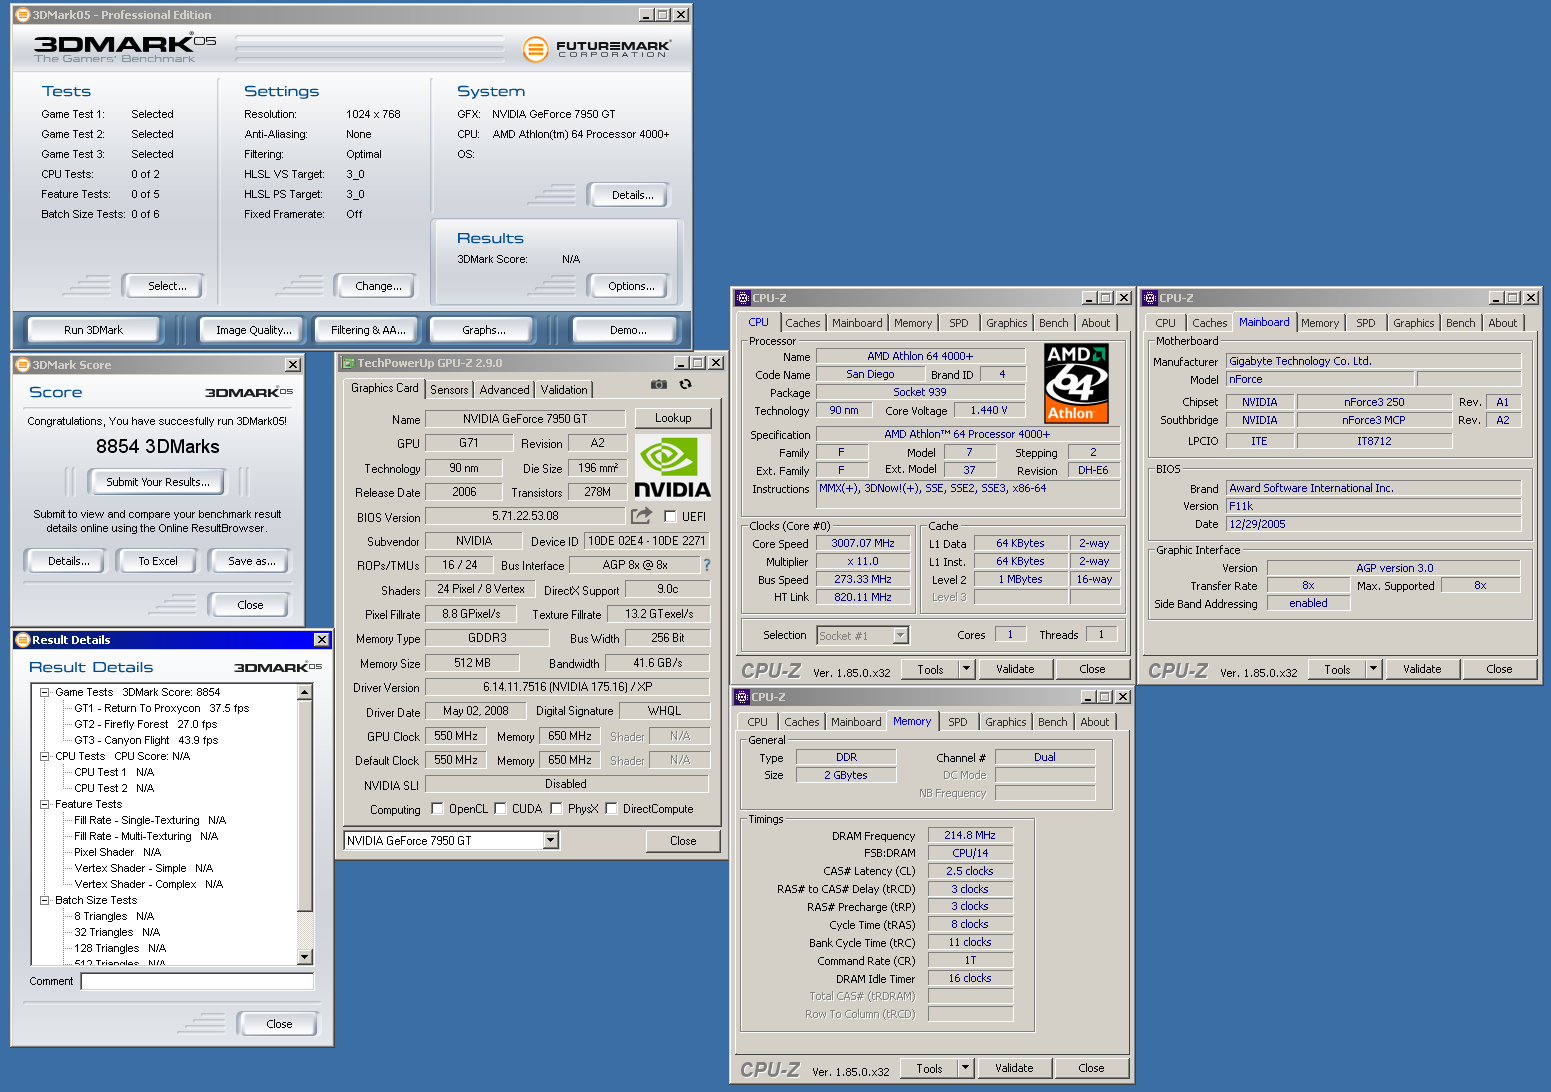The width and height of the screenshot is (1551, 1092).
Task: Select 'GT3 - Canyon Flight' tree row
Action: click(146, 740)
